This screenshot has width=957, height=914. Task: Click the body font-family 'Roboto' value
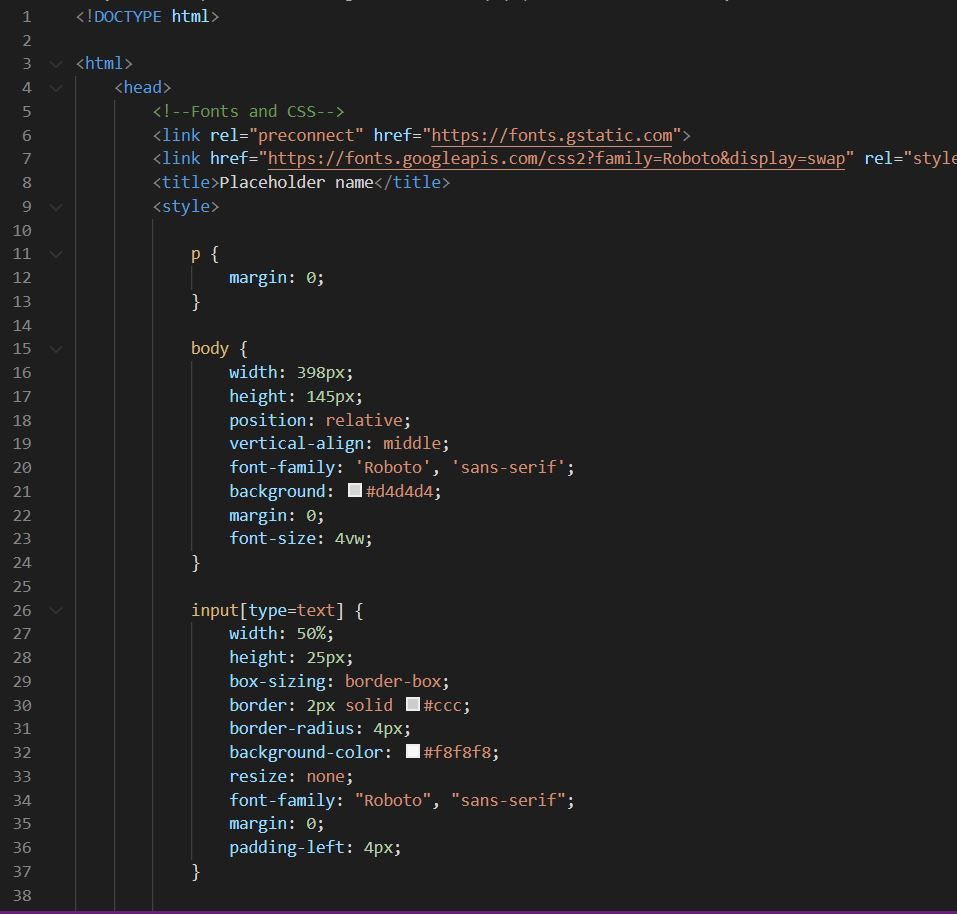coord(392,467)
